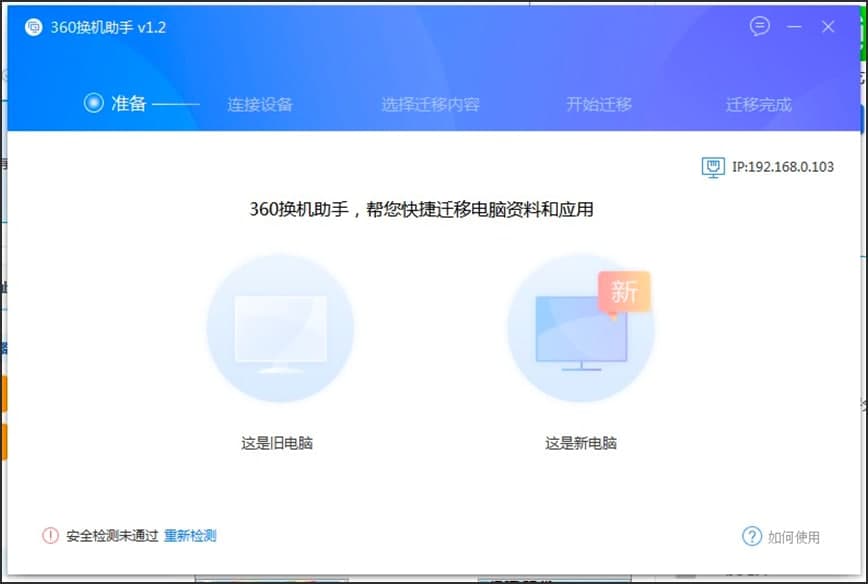The width and height of the screenshot is (868, 584).
Task: Close the 360换机助手 window
Action: (828, 27)
